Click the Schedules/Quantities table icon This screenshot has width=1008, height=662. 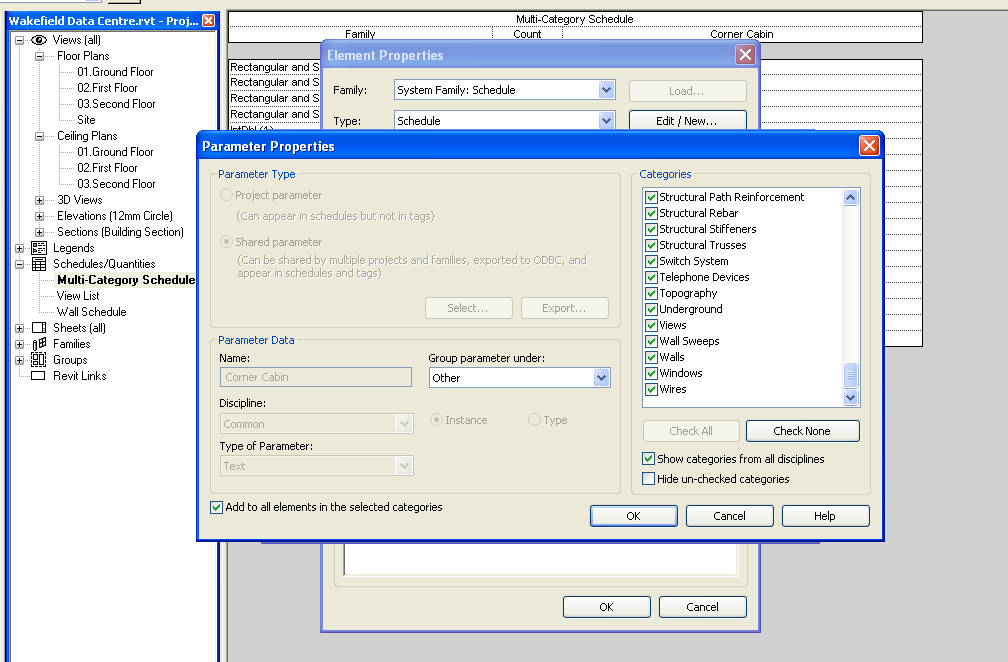click(39, 264)
